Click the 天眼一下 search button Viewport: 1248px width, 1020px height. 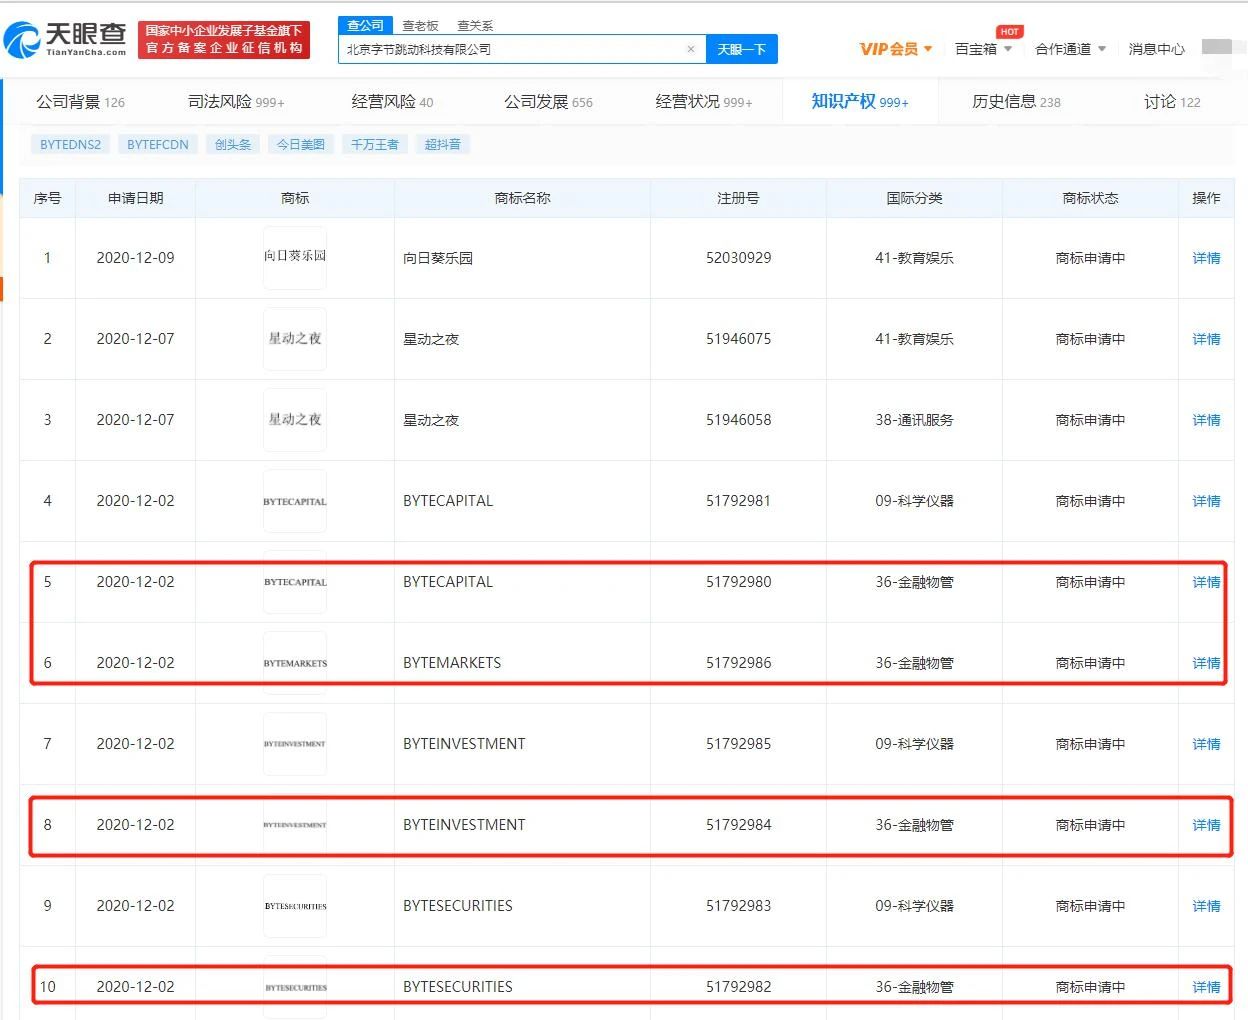(x=742, y=49)
